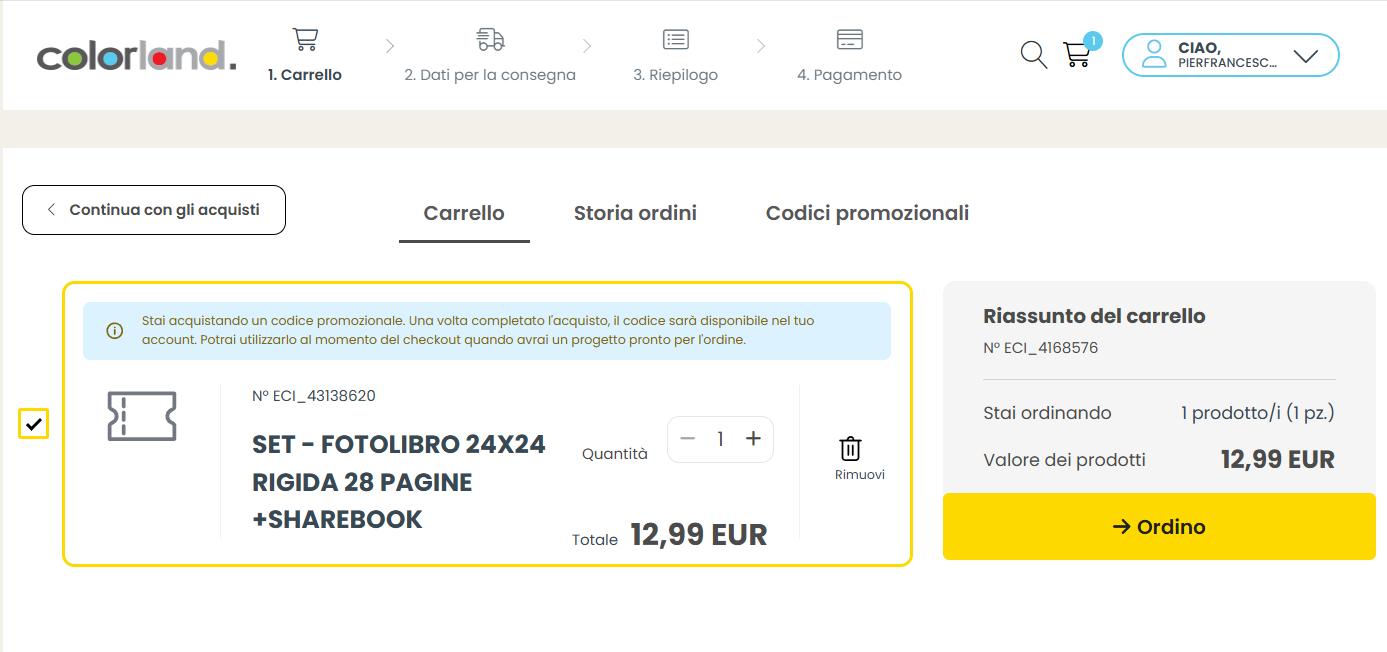Viewport: 1387px width, 652px height.
Task: Switch to the Storia ordini tab
Action: point(635,213)
